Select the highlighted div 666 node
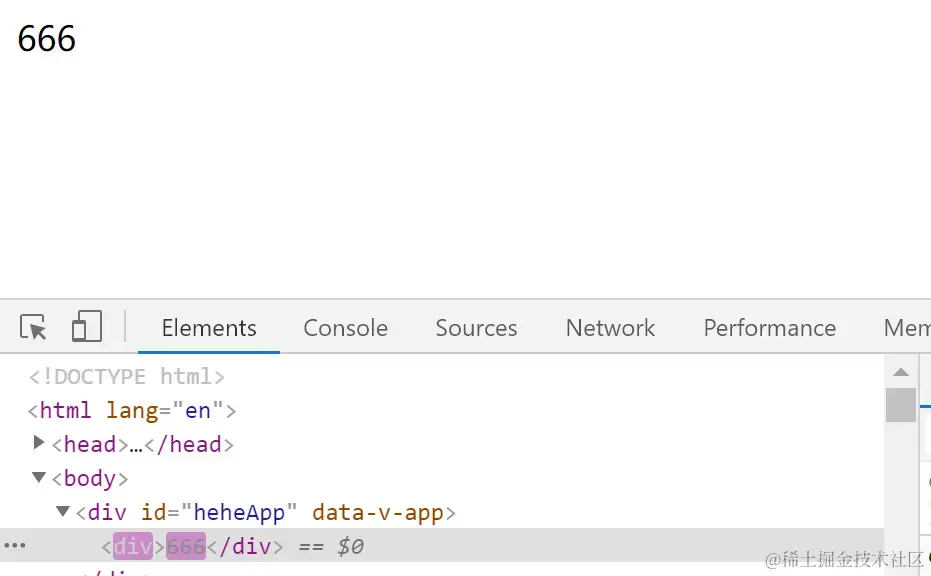931x576 pixels. pyautogui.click(x=192, y=546)
